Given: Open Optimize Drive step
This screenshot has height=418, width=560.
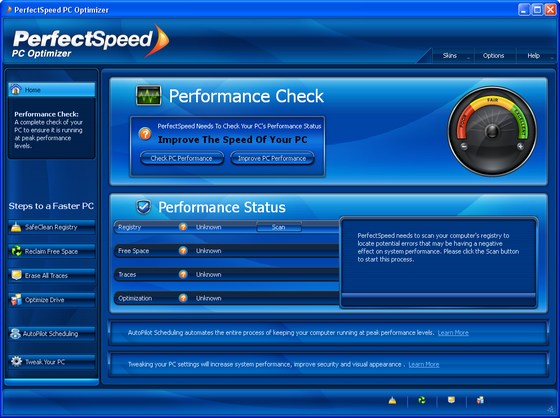Looking at the screenshot, I should tap(52, 300).
